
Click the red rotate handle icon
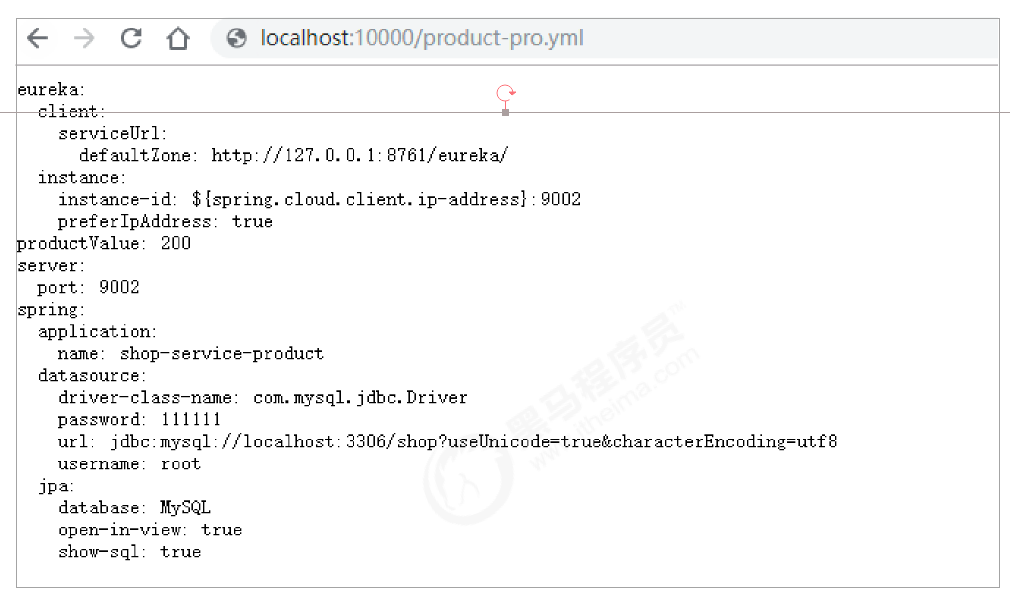[506, 93]
